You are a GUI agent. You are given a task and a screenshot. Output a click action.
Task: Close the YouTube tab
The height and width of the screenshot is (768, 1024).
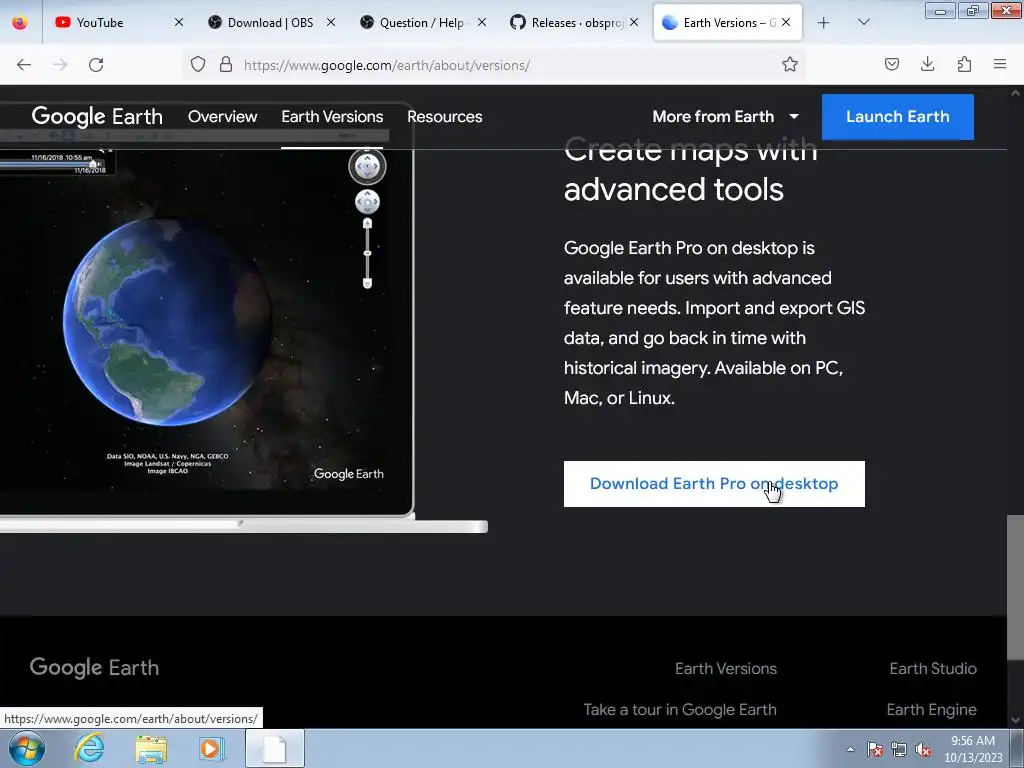tap(179, 22)
